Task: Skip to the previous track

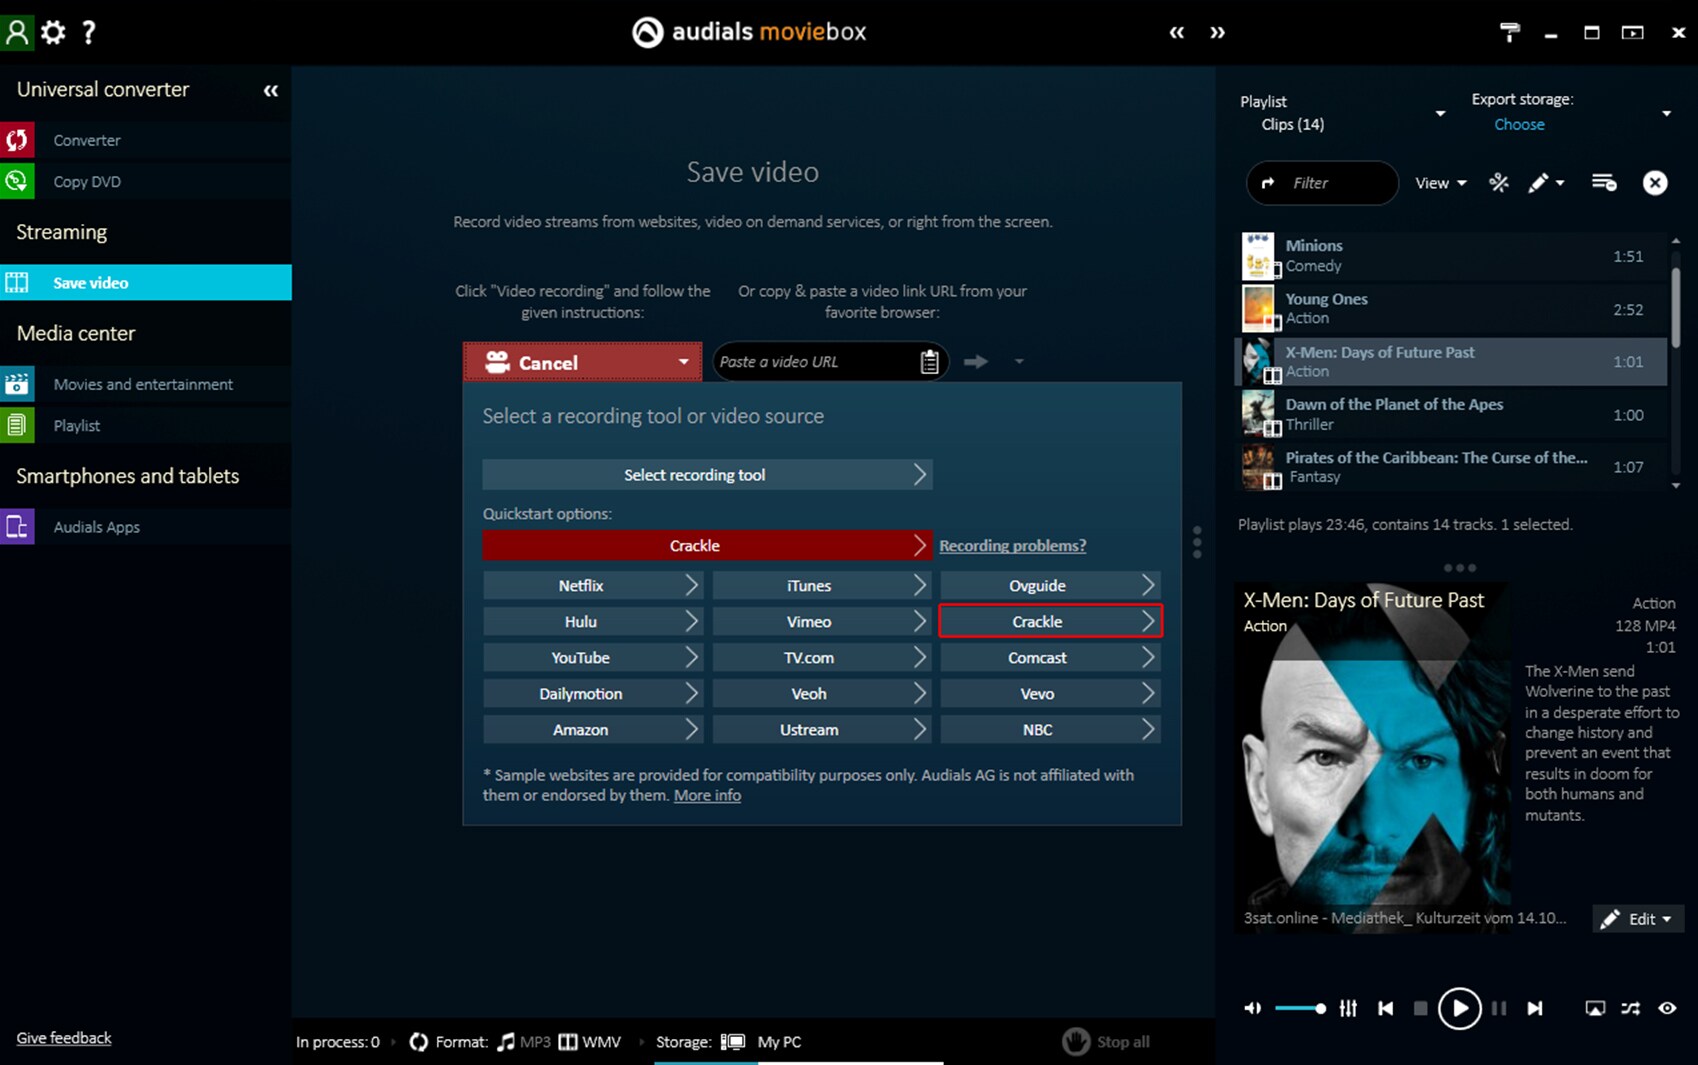Action: click(1385, 1008)
